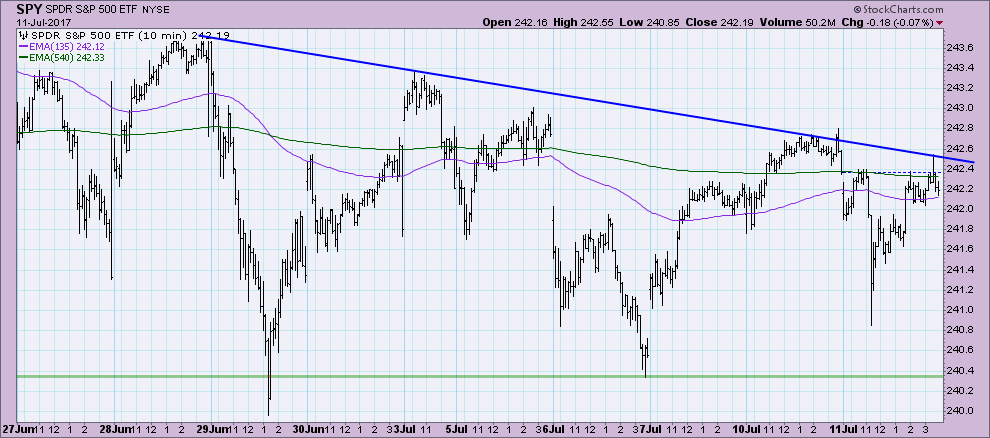Click the 240.8 price axis label

click(959, 329)
